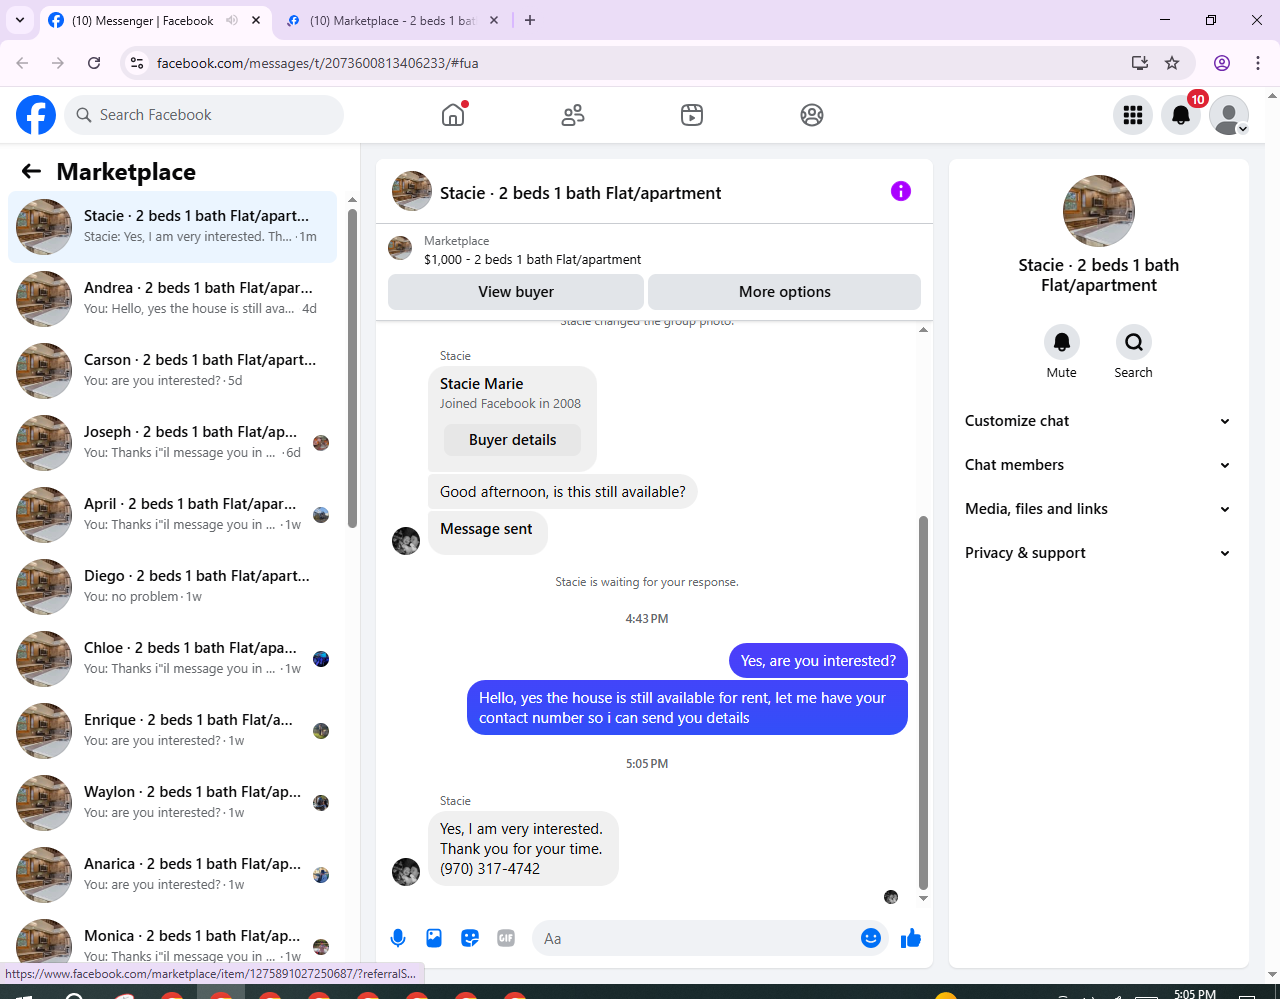Send a voice clip microphone icon
The width and height of the screenshot is (1280, 999).
[x=398, y=938]
